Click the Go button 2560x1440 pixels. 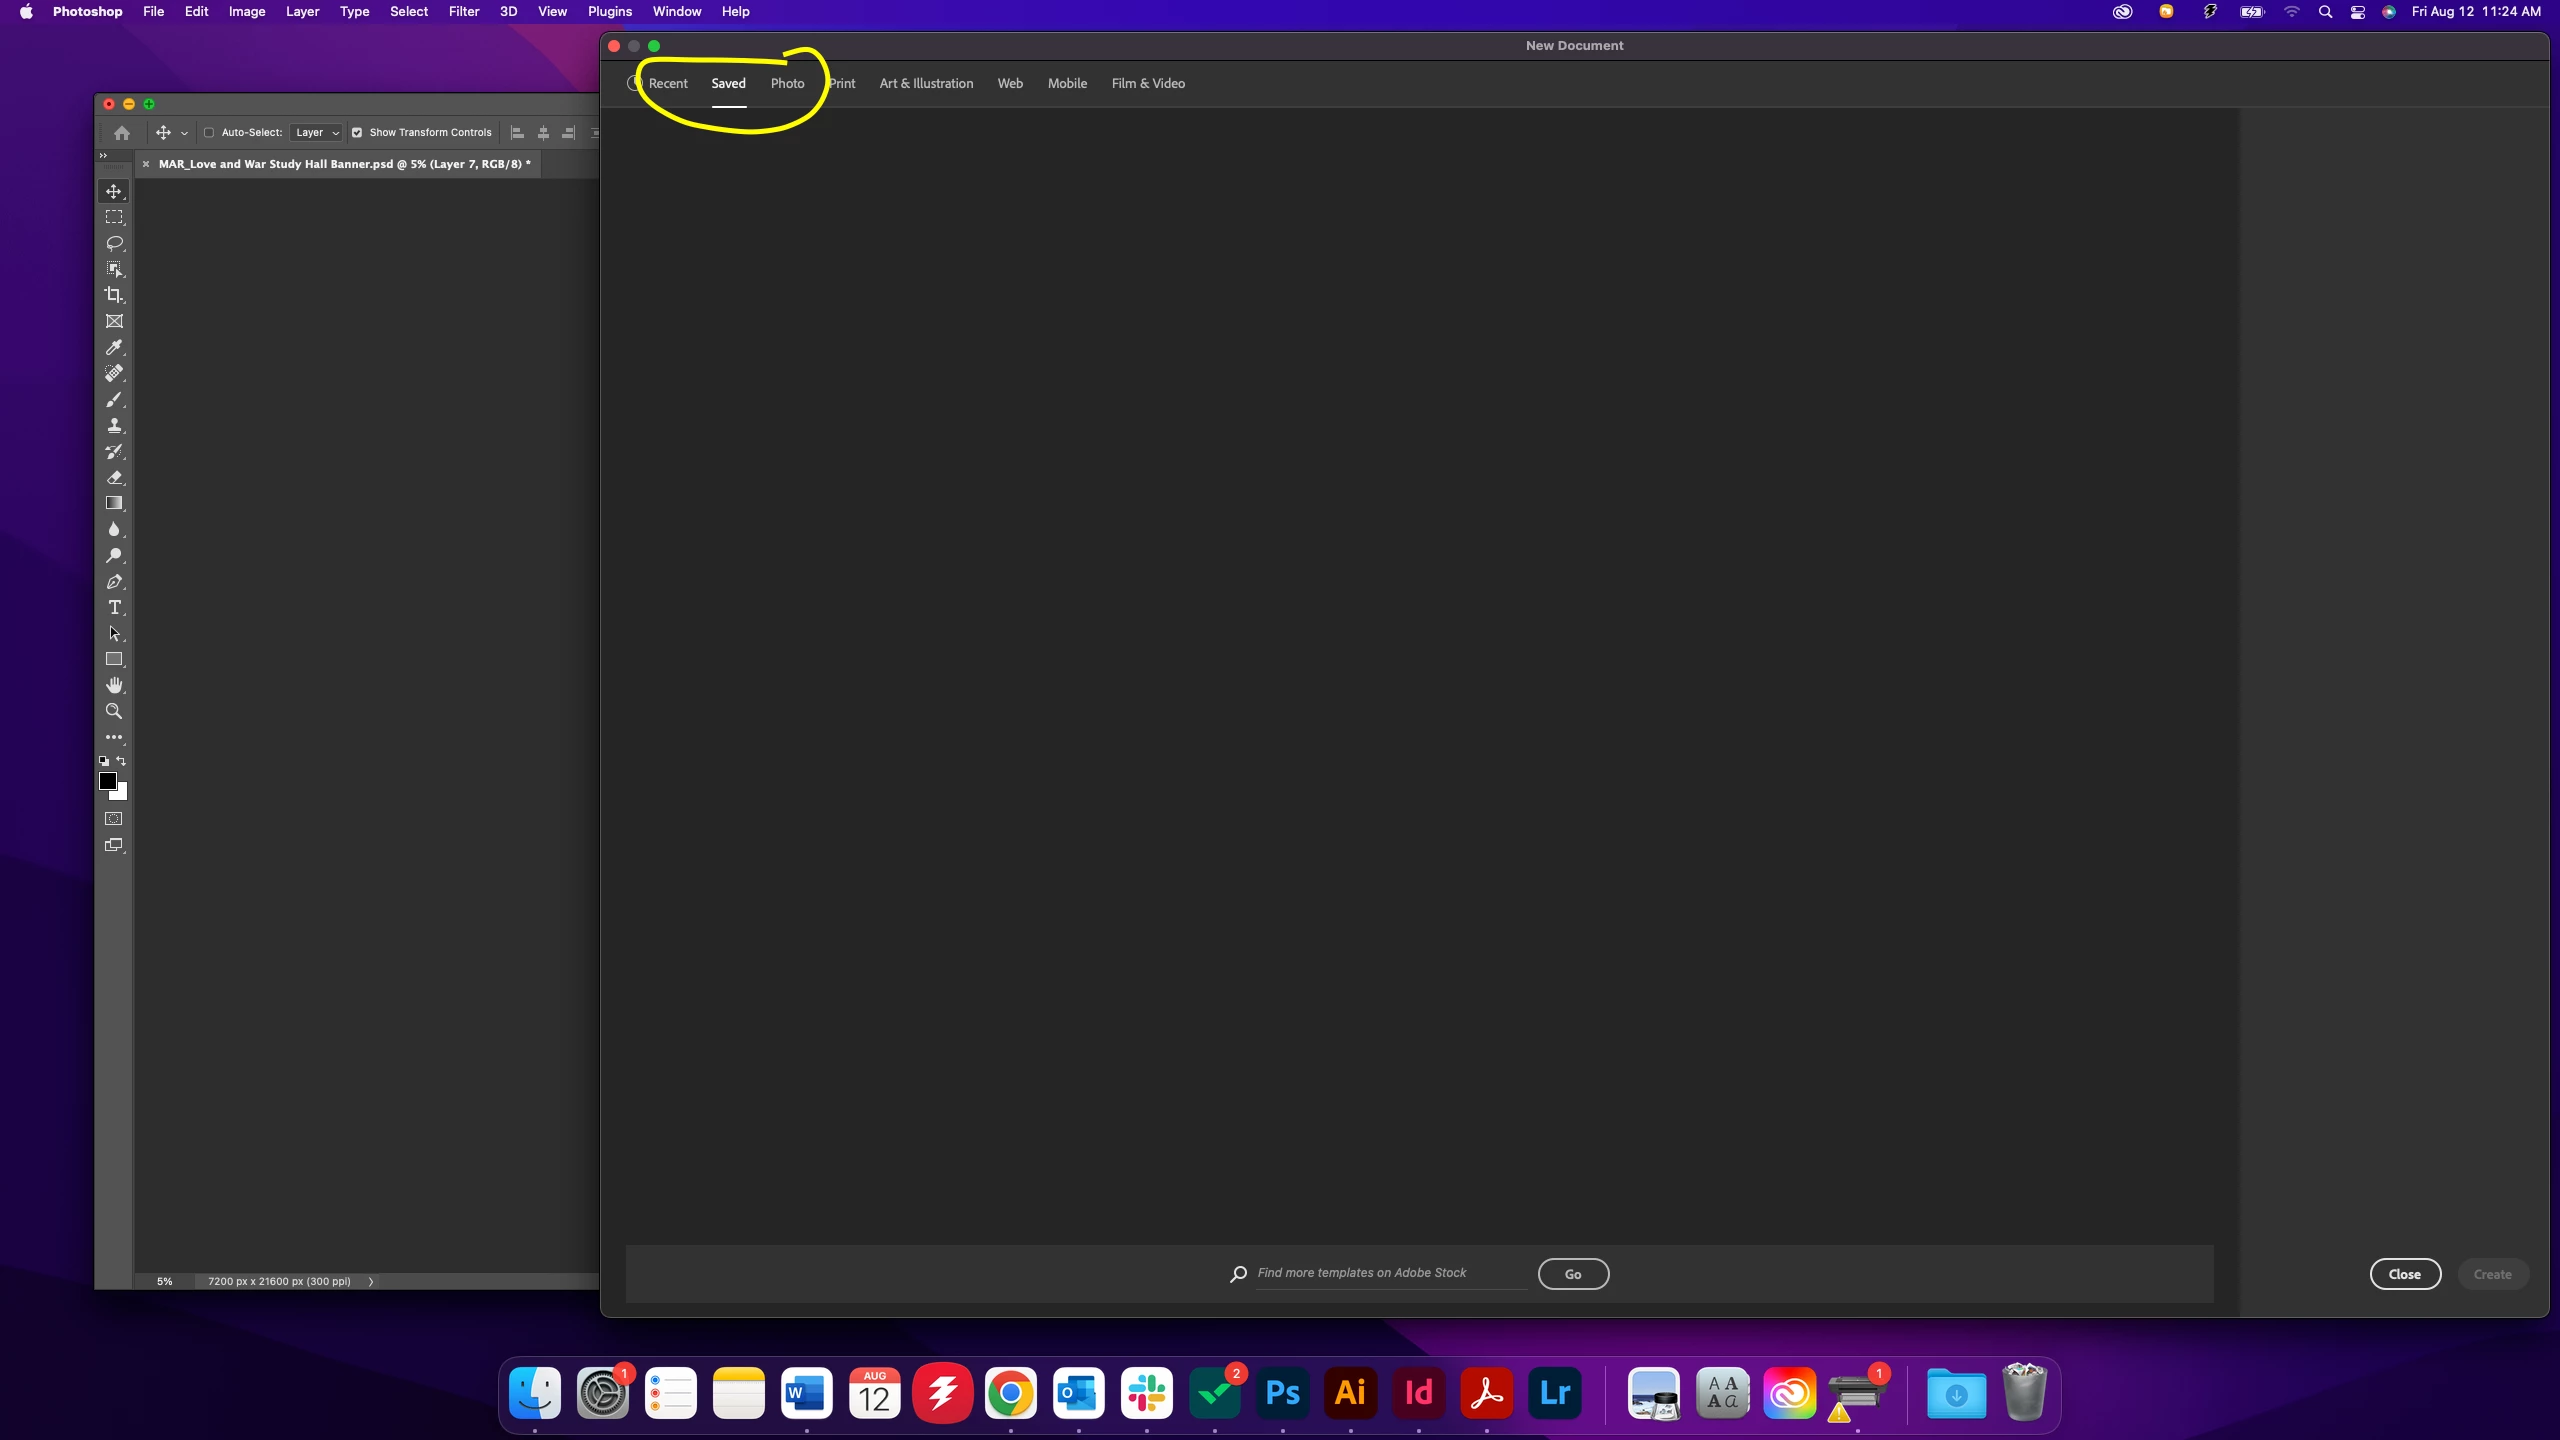1572,1274
